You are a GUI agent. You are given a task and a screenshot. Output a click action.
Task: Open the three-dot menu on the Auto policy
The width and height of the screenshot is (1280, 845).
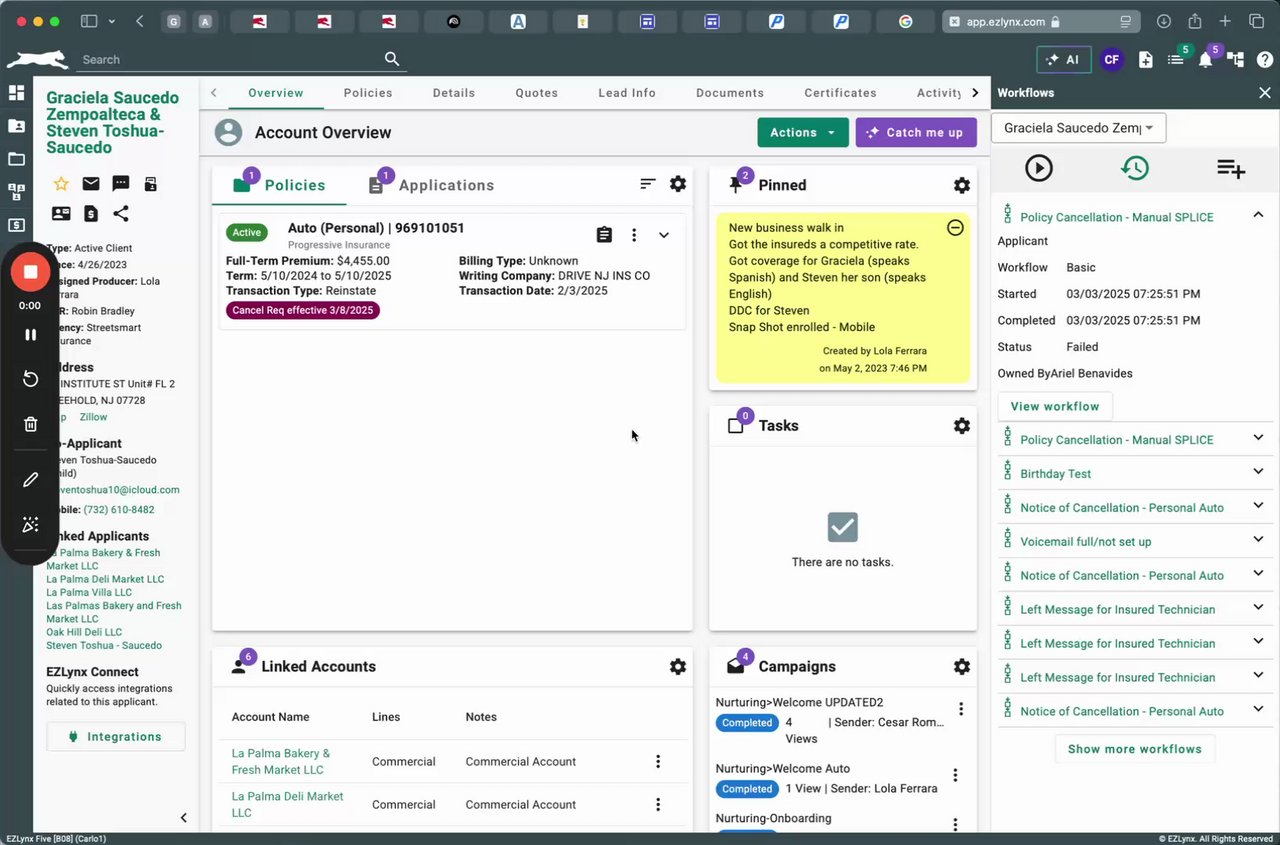coord(634,235)
